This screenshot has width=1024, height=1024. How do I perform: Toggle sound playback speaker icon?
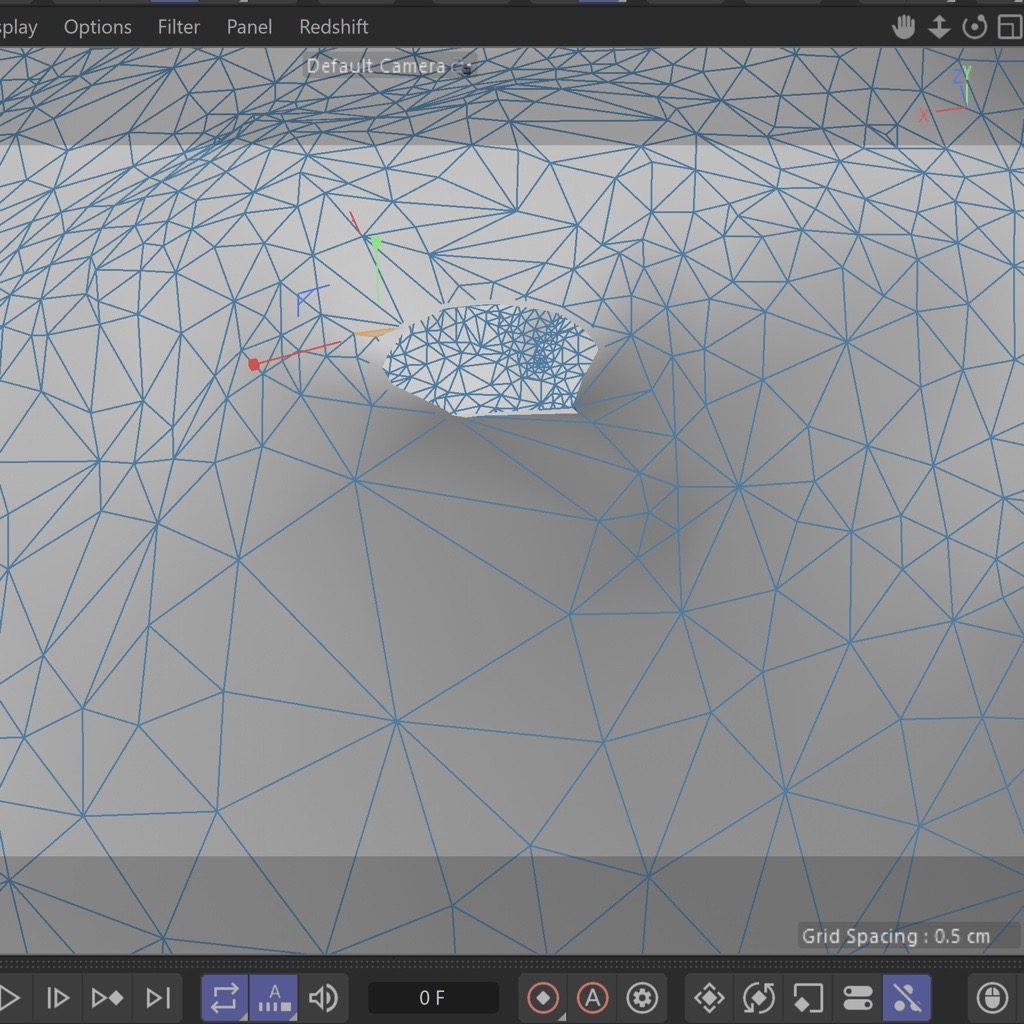323,997
